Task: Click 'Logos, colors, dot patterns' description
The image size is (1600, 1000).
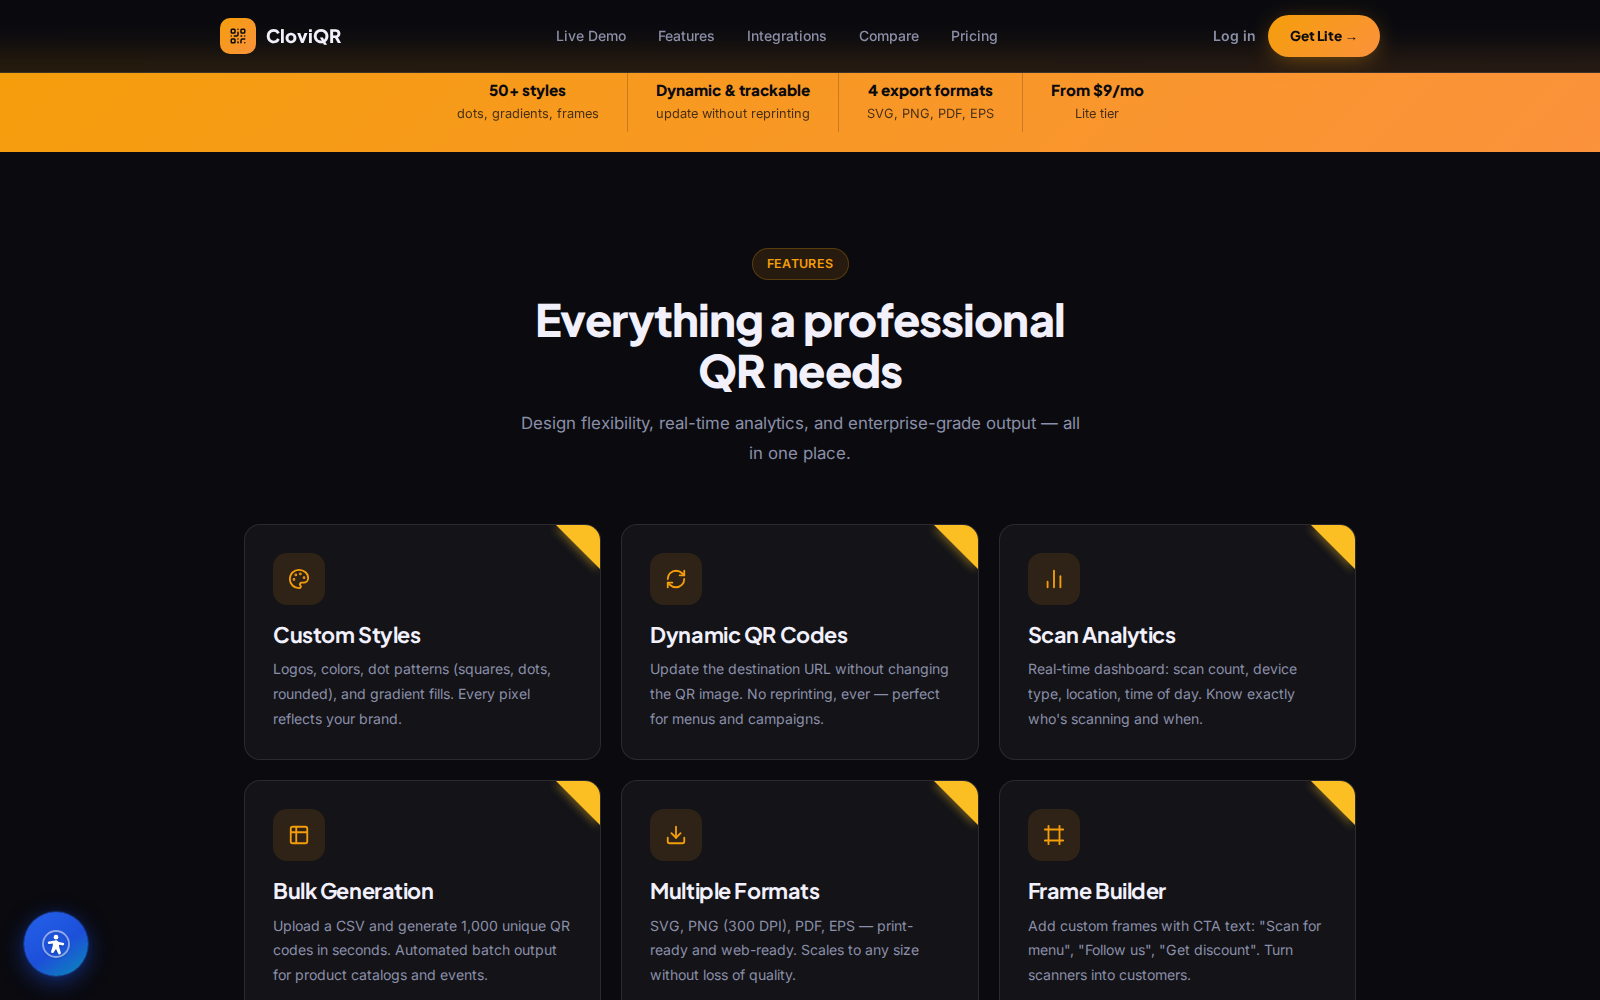Action: click(412, 694)
